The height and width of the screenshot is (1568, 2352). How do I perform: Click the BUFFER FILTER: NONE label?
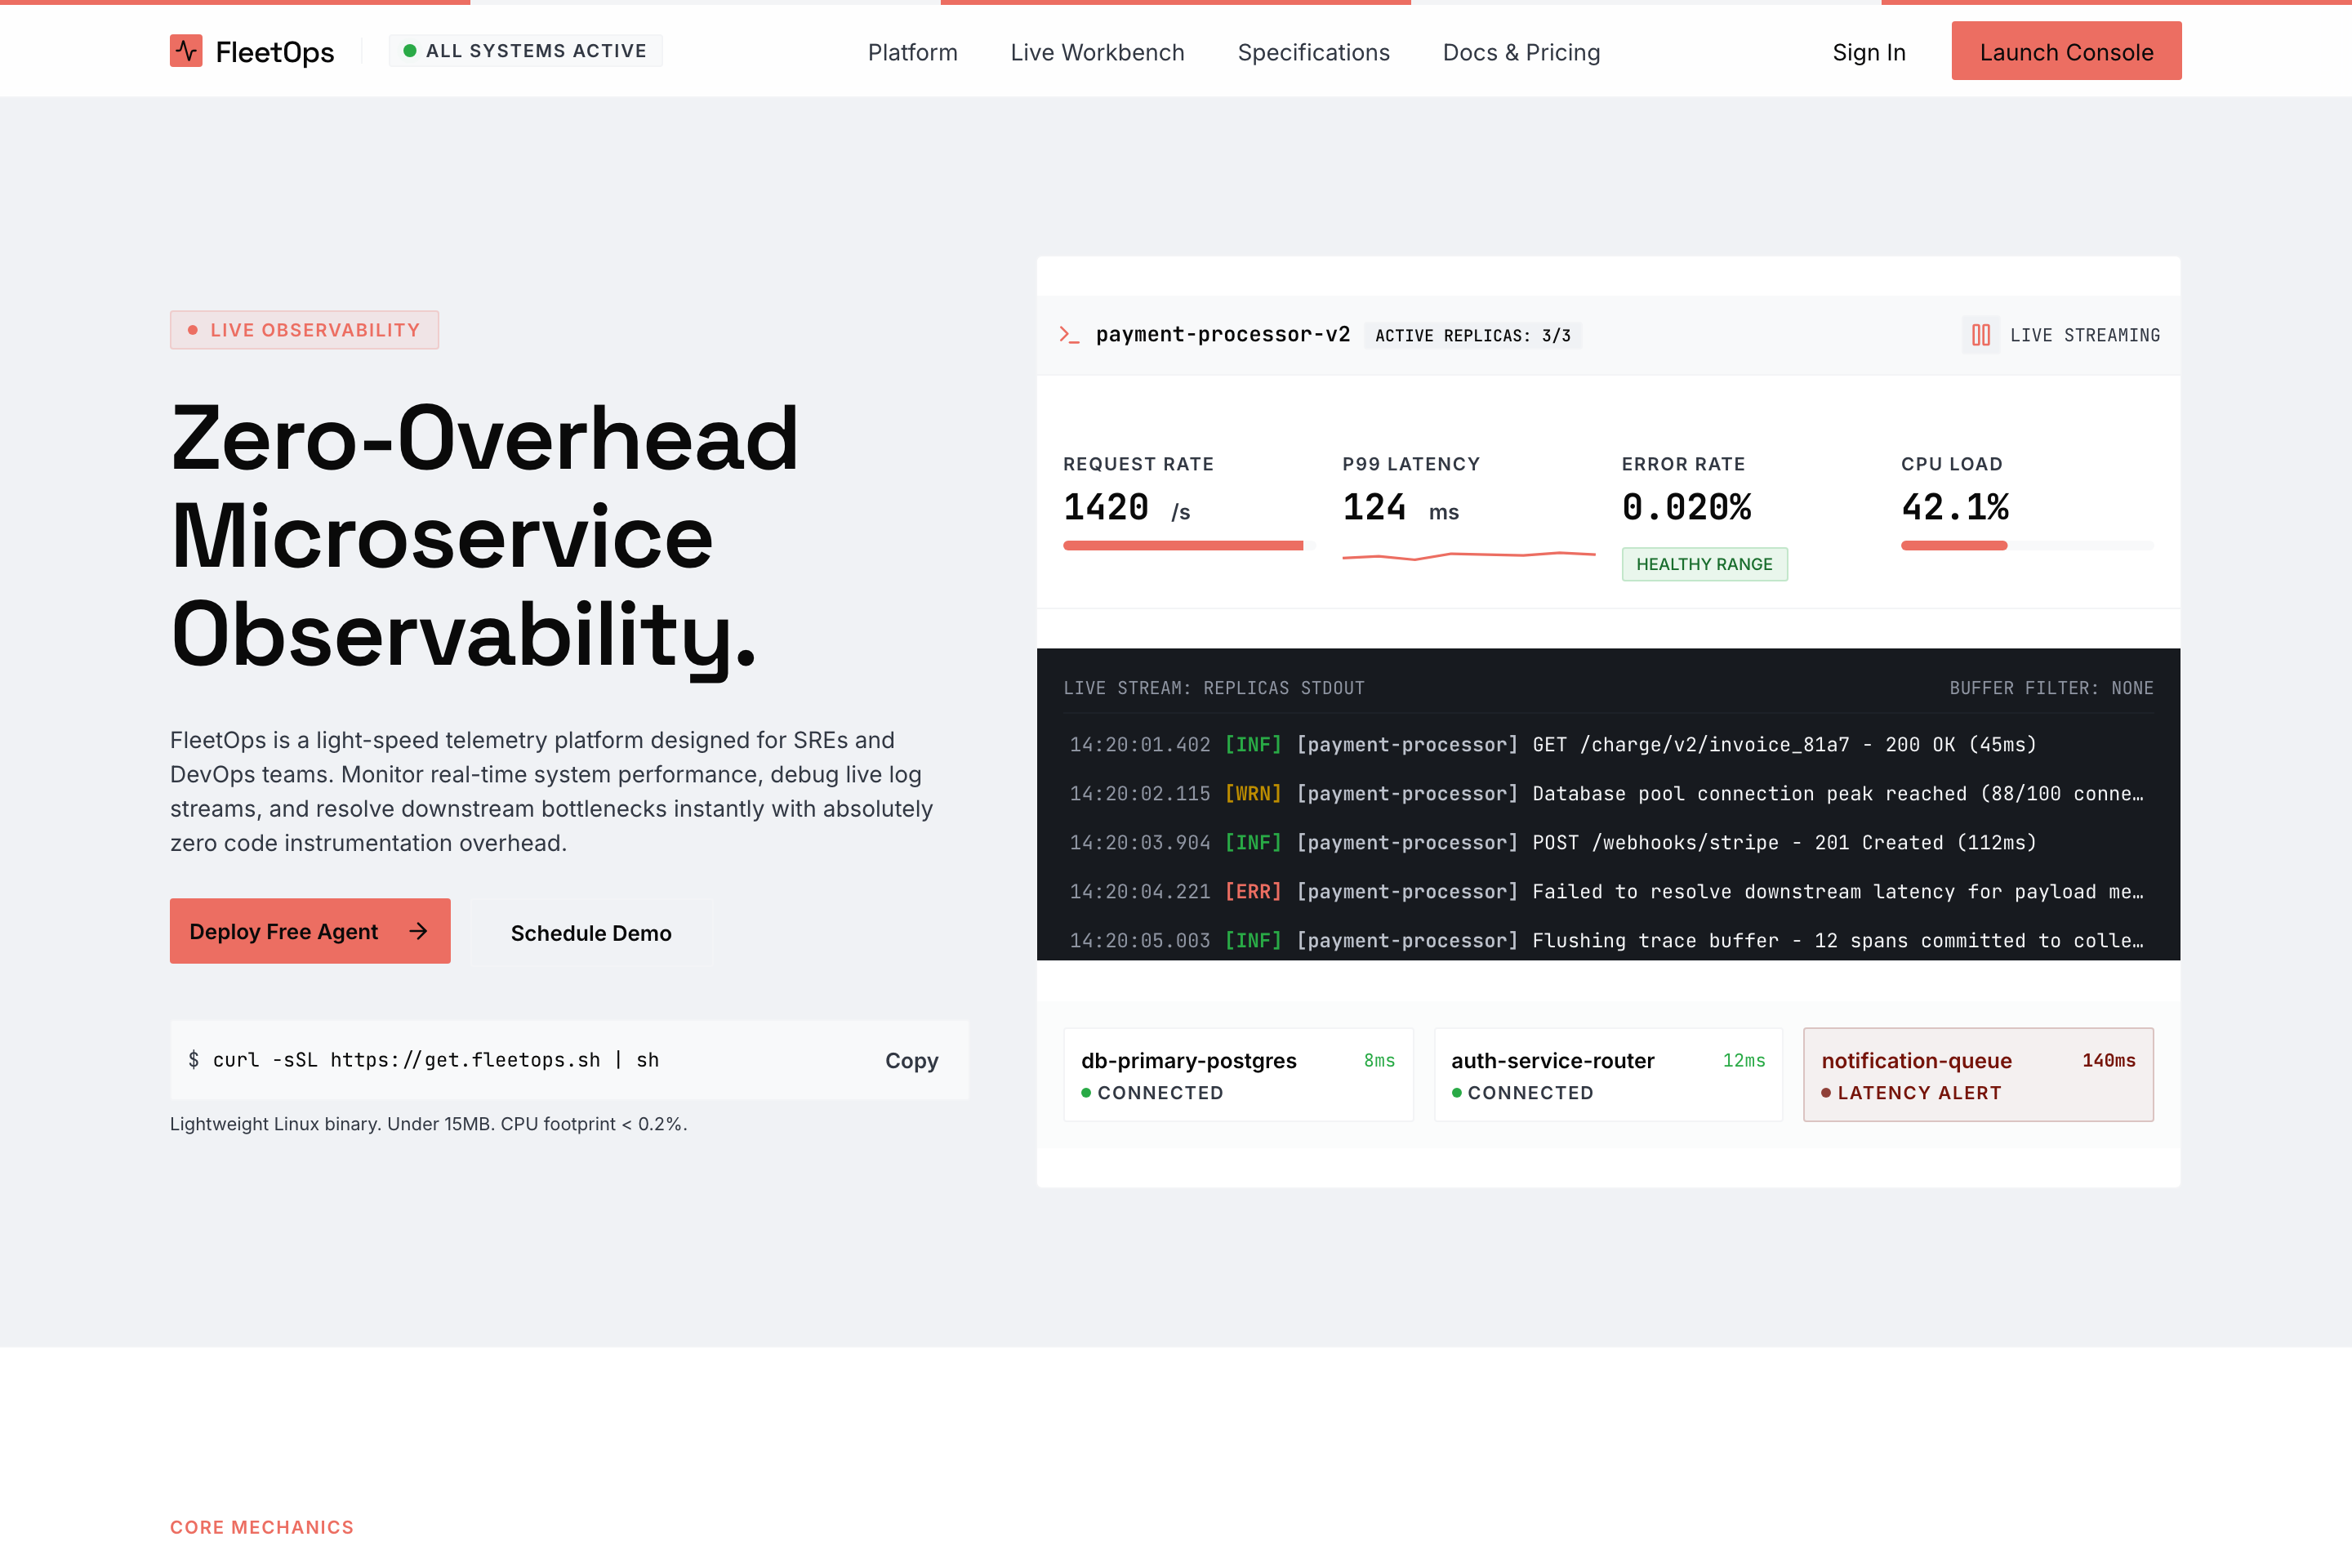[2051, 688]
